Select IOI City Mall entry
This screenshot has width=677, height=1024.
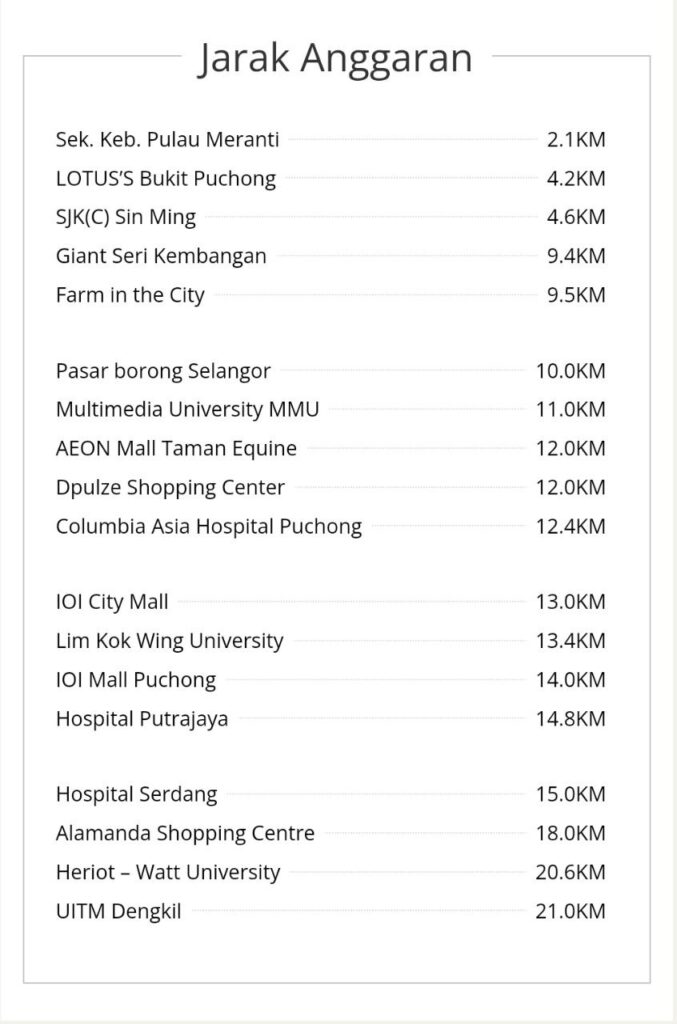coord(112,602)
